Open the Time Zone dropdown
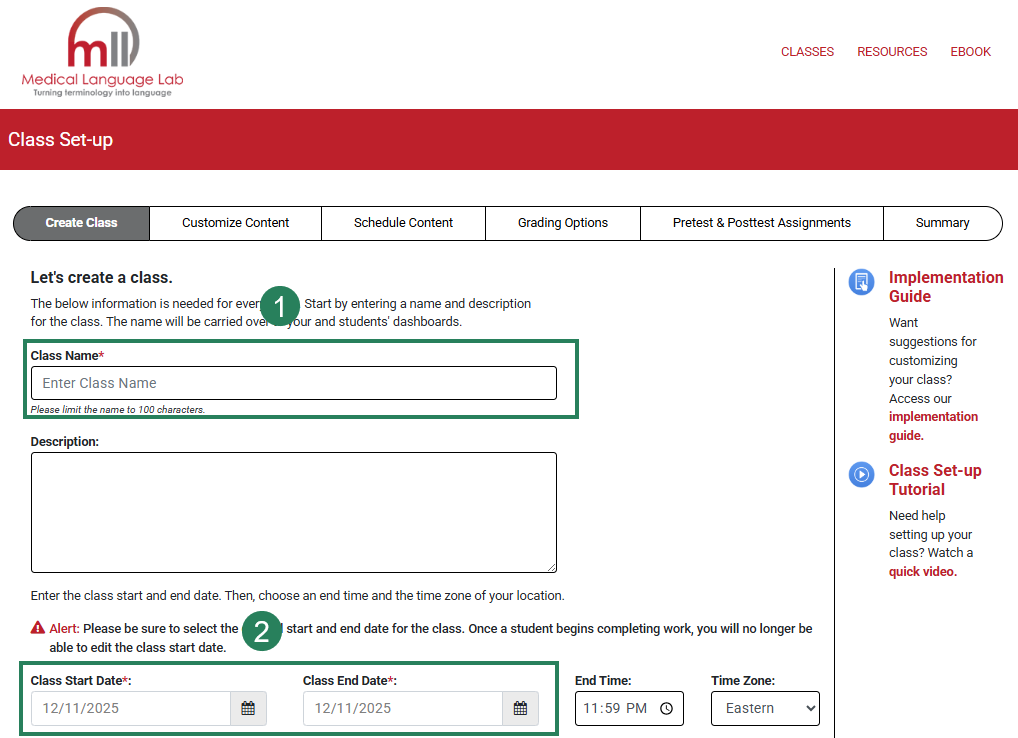The width and height of the screenshot is (1018, 738). coord(765,708)
